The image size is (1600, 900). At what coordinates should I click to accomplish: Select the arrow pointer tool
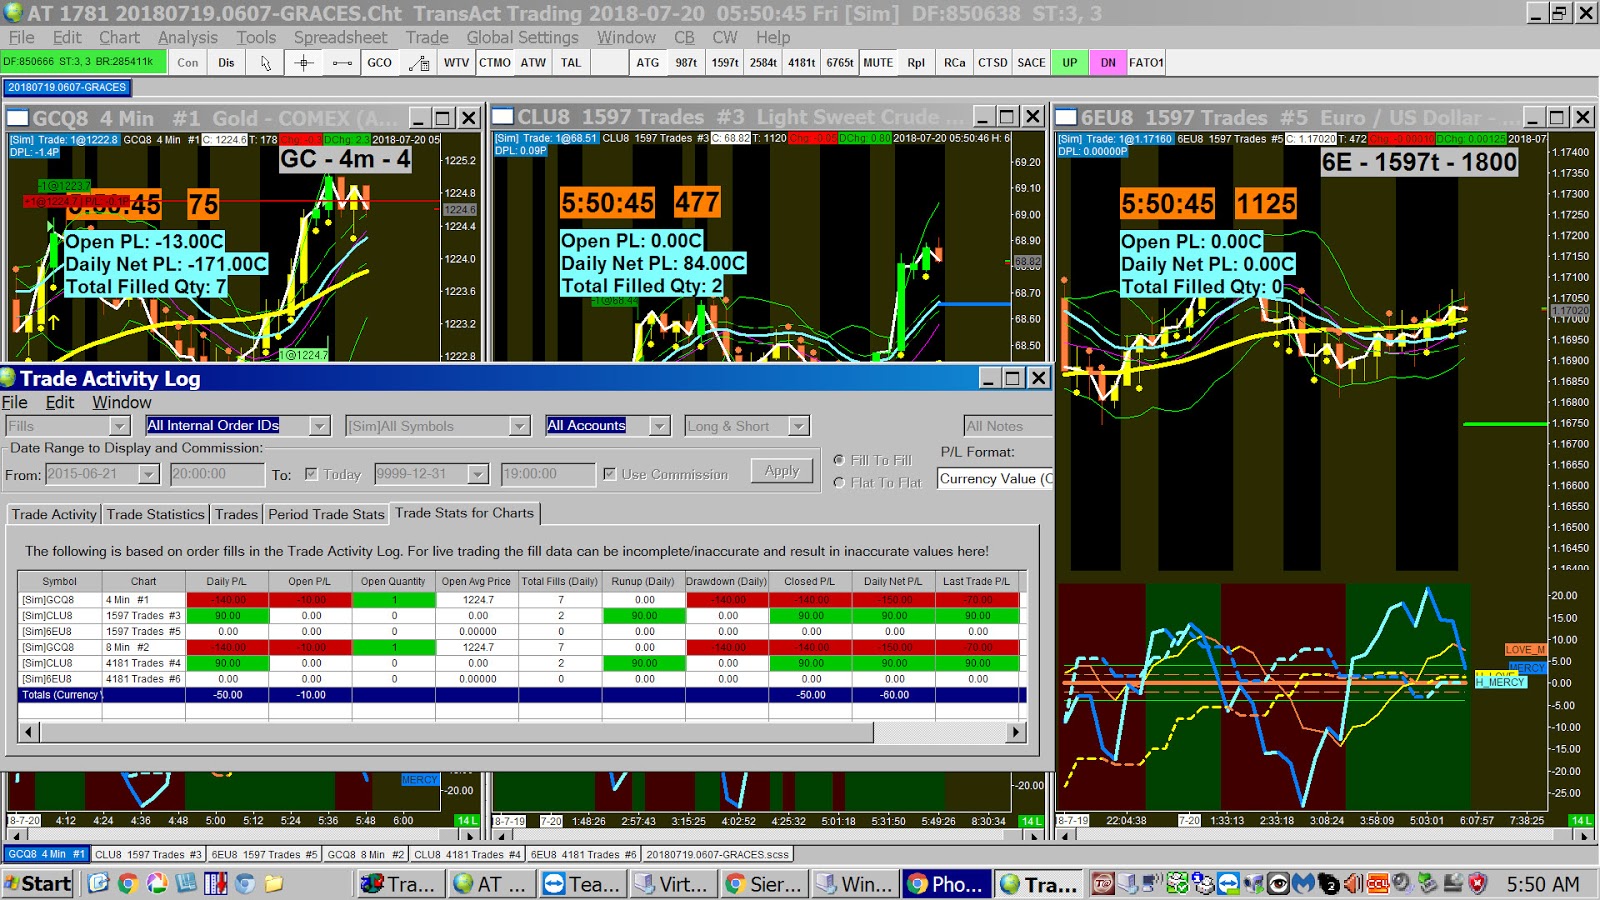coord(265,62)
